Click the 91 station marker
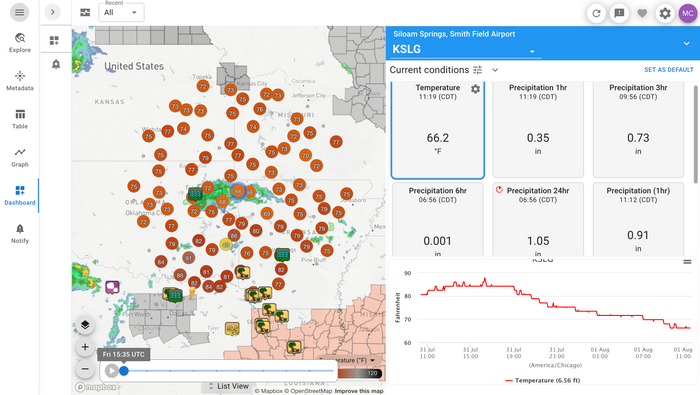The height and width of the screenshot is (395, 700). pos(189,258)
